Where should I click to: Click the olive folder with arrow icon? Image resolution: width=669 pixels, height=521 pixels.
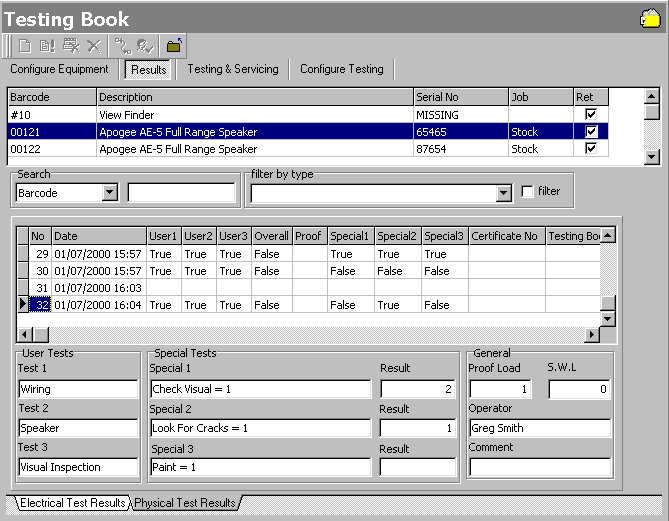click(x=174, y=45)
